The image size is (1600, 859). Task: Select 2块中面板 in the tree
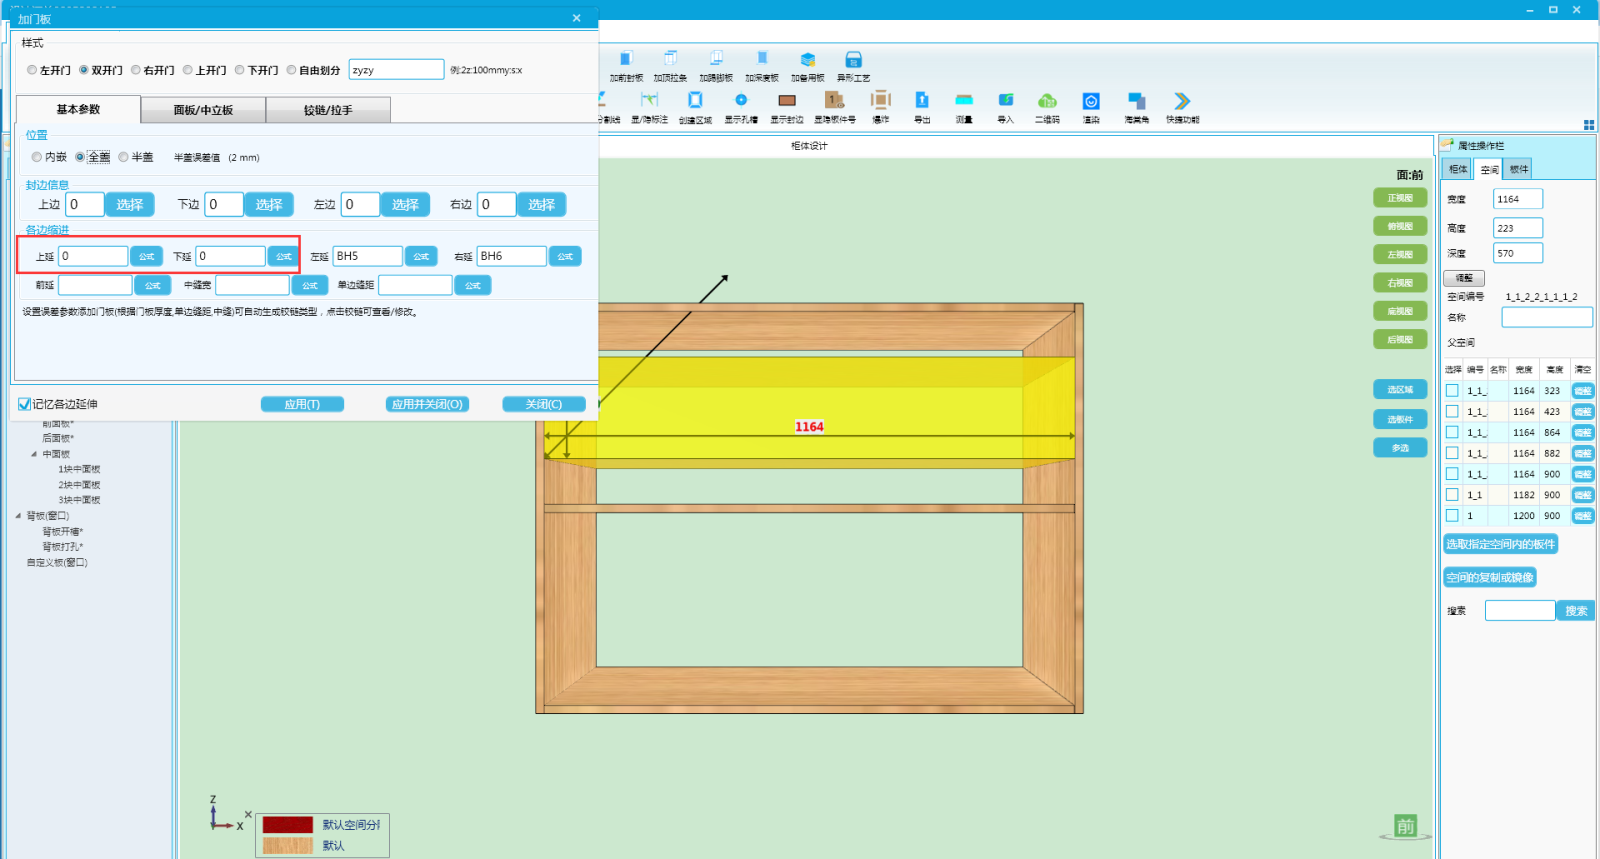pos(79,485)
